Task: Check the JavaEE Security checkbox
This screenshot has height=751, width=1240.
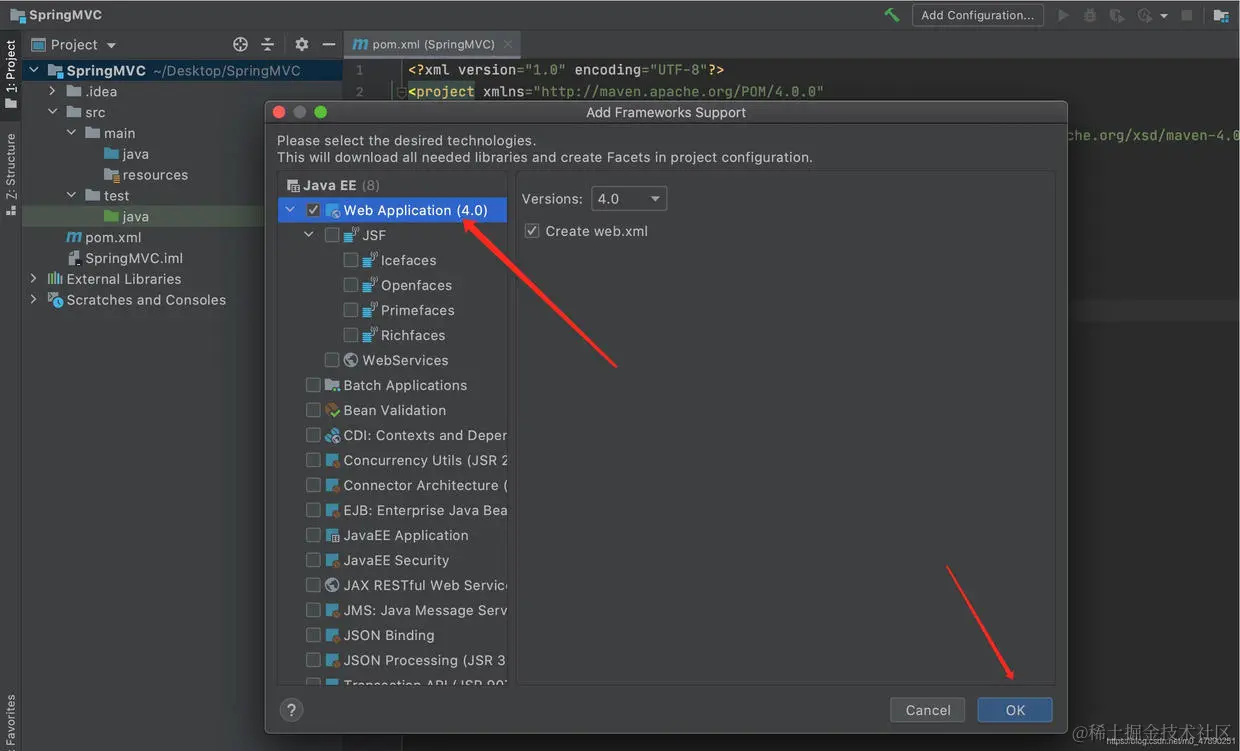Action: (x=313, y=560)
